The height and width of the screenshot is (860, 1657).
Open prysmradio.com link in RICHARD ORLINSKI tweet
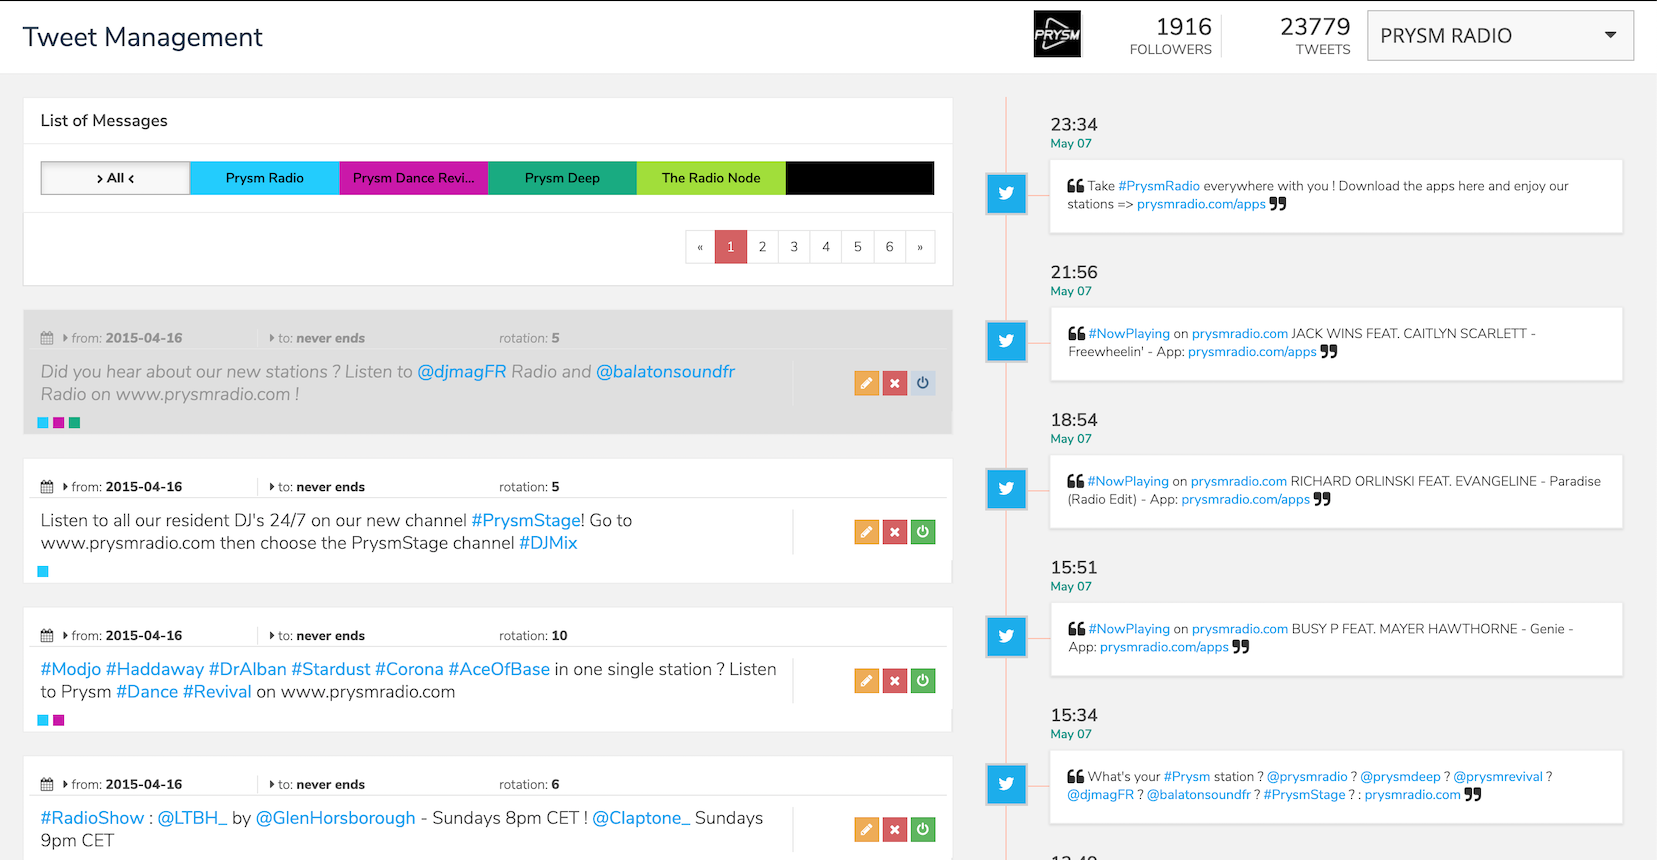point(1239,482)
